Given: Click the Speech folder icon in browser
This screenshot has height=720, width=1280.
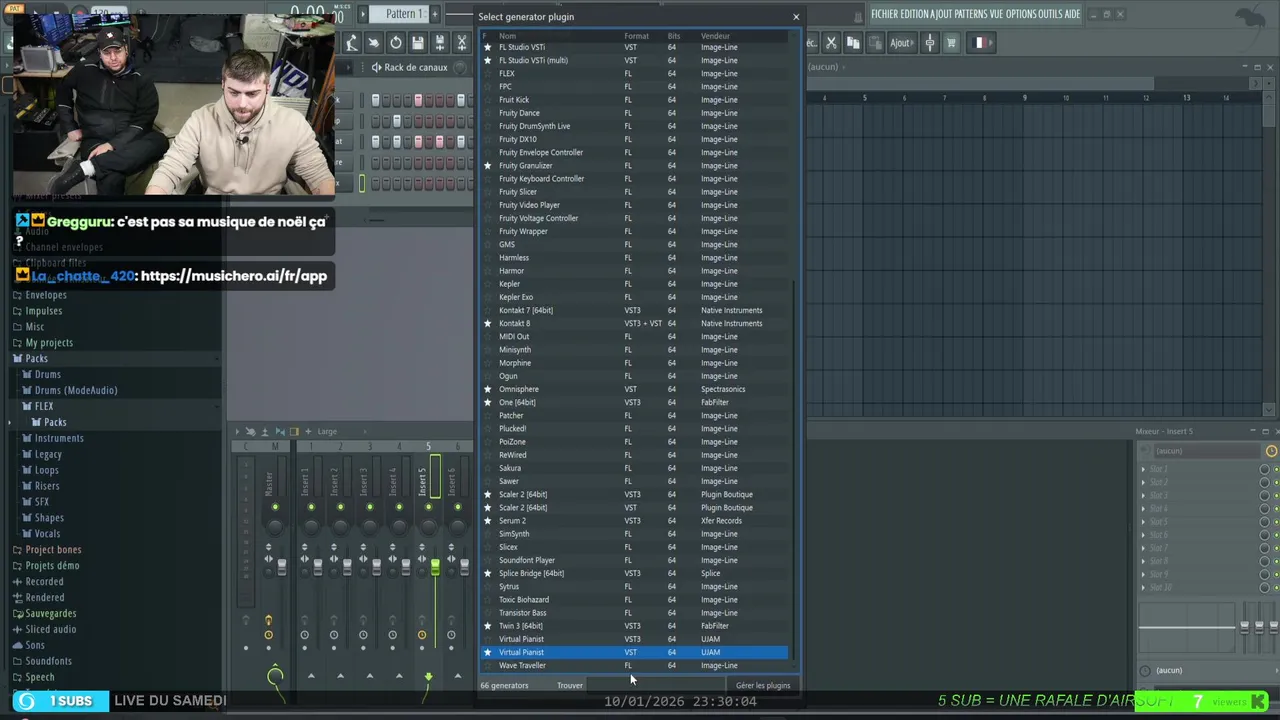Looking at the screenshot, I should [17, 677].
